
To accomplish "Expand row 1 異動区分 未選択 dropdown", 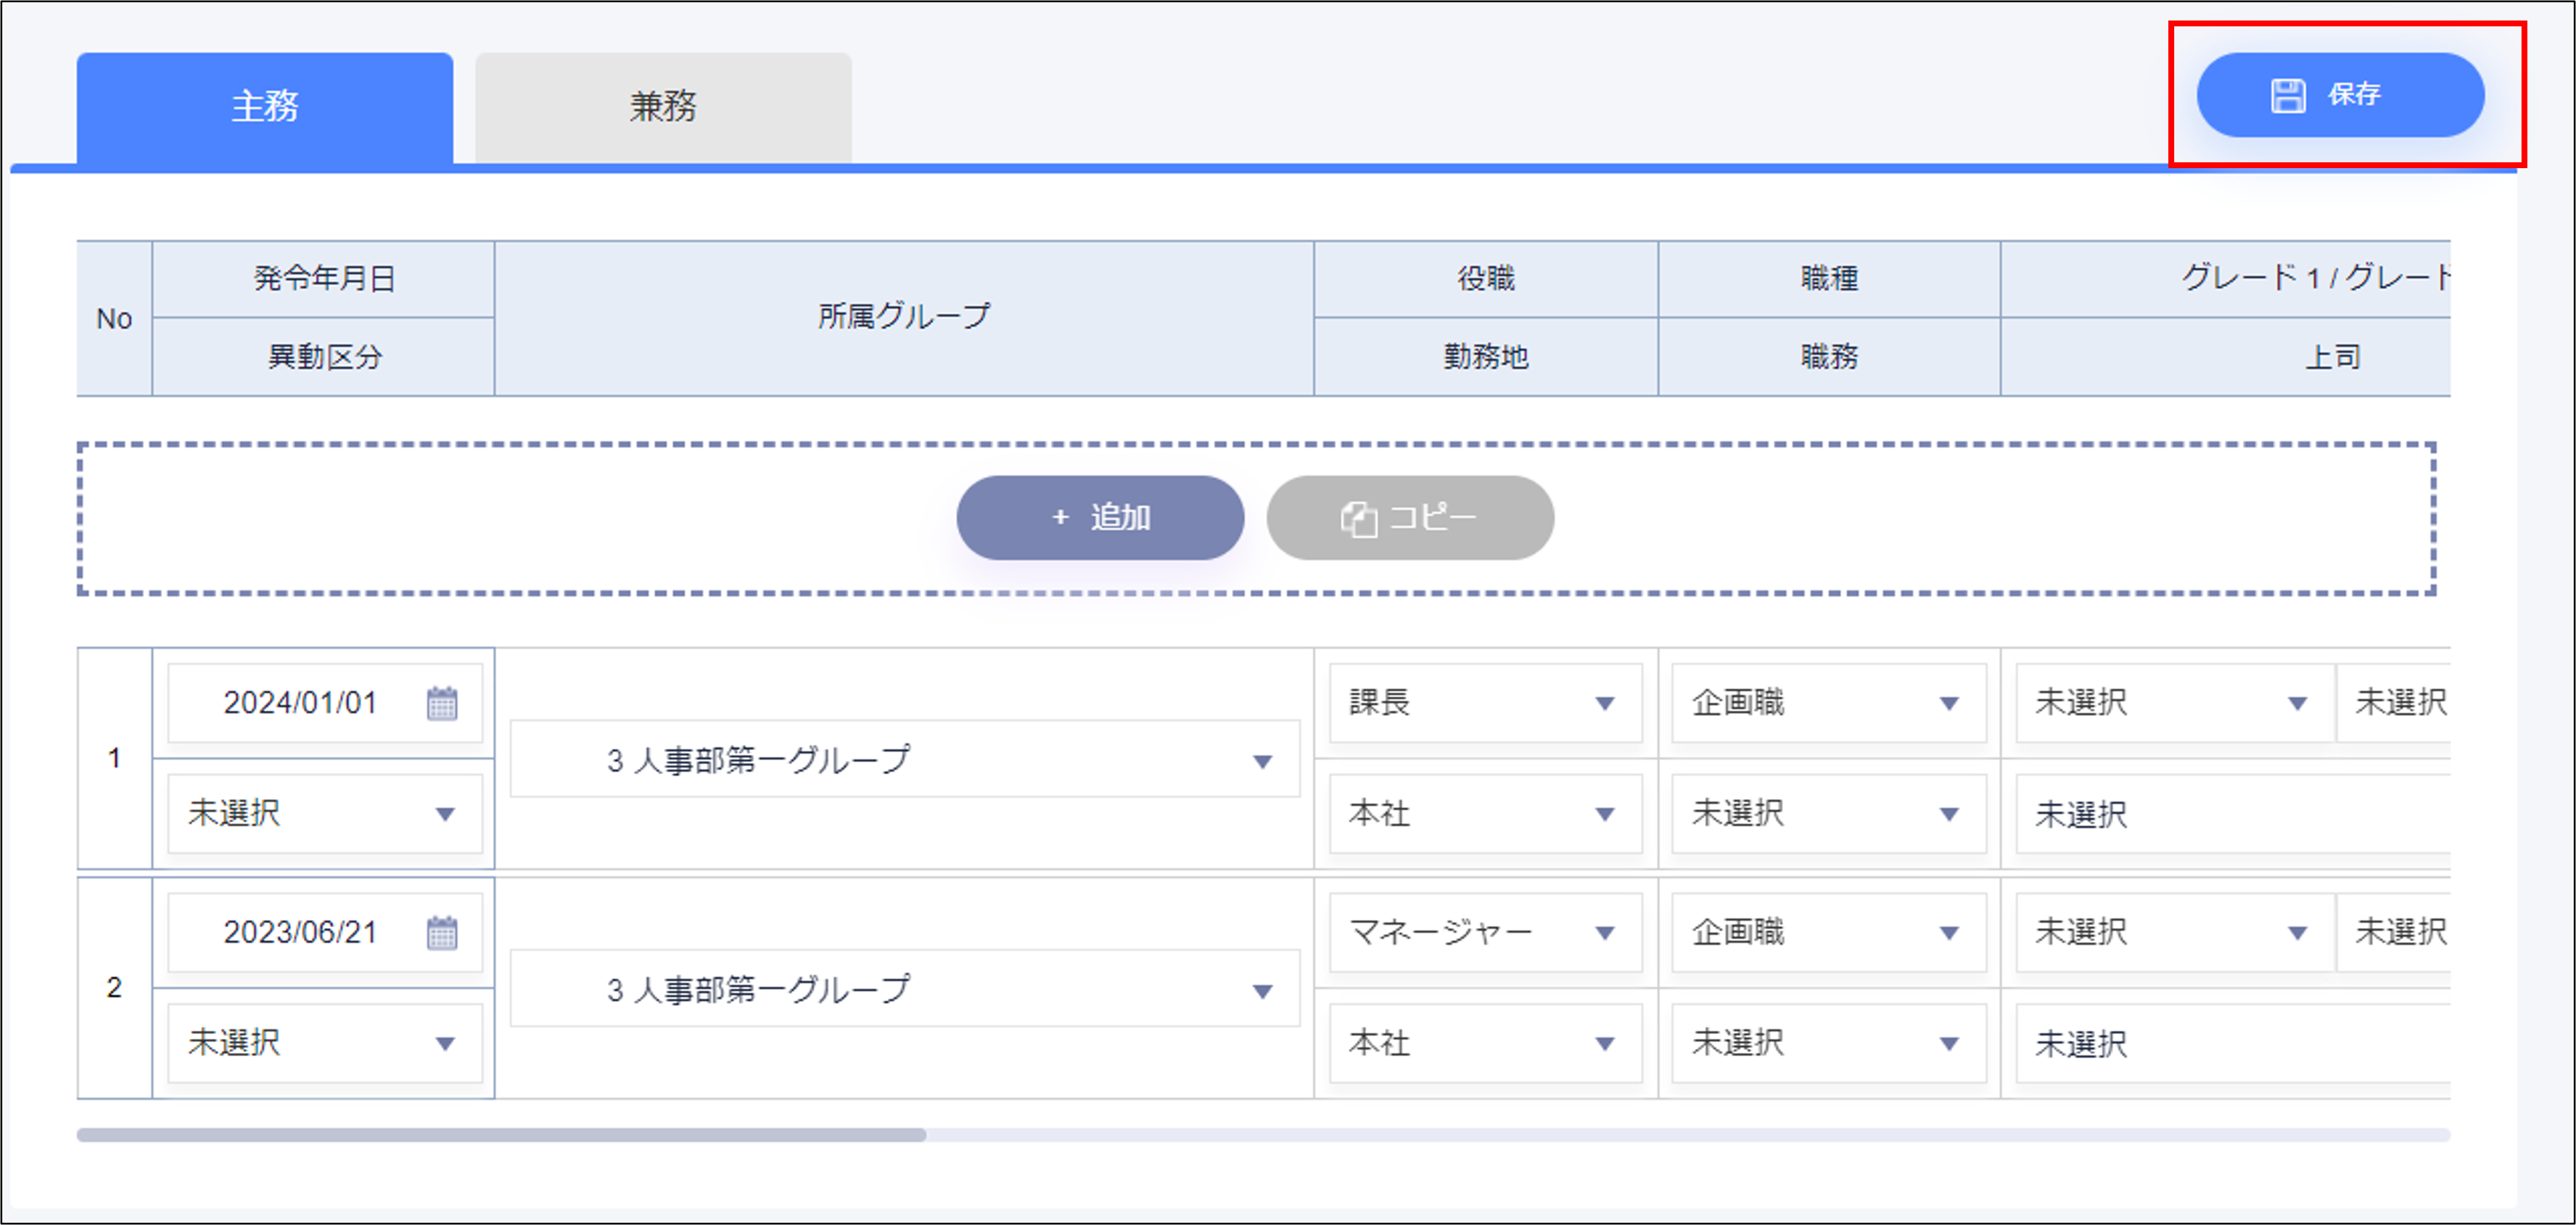I will click(445, 814).
